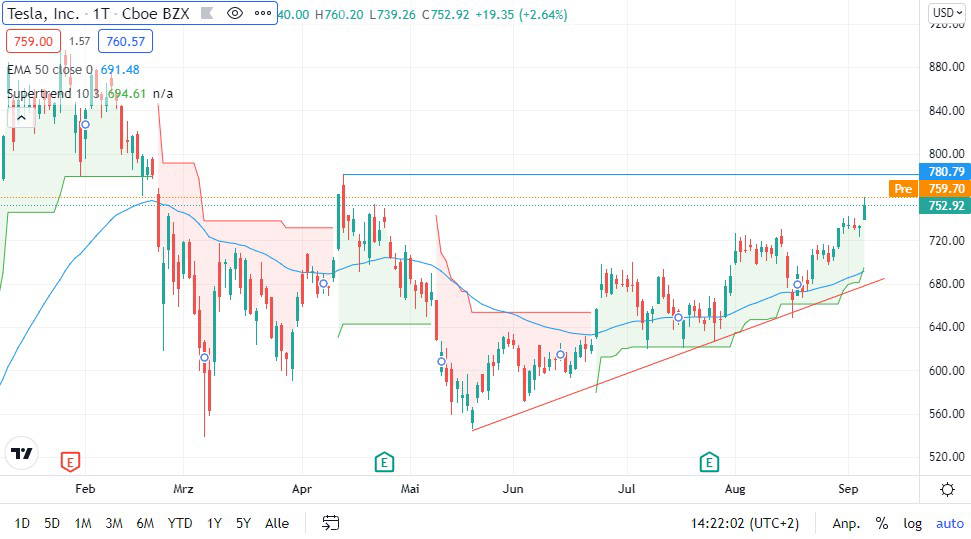
Task: Click the Tesla, Inc. symbol title
Action: pyautogui.click(x=43, y=14)
